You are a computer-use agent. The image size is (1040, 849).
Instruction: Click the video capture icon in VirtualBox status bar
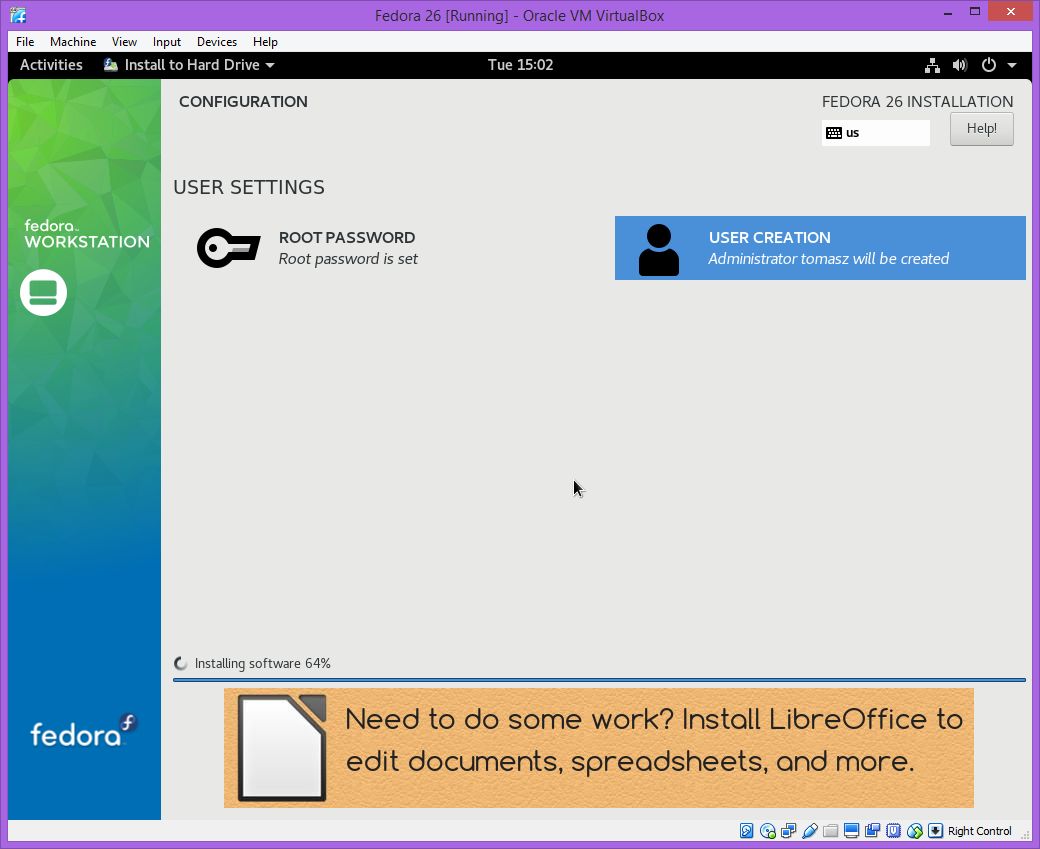(872, 830)
